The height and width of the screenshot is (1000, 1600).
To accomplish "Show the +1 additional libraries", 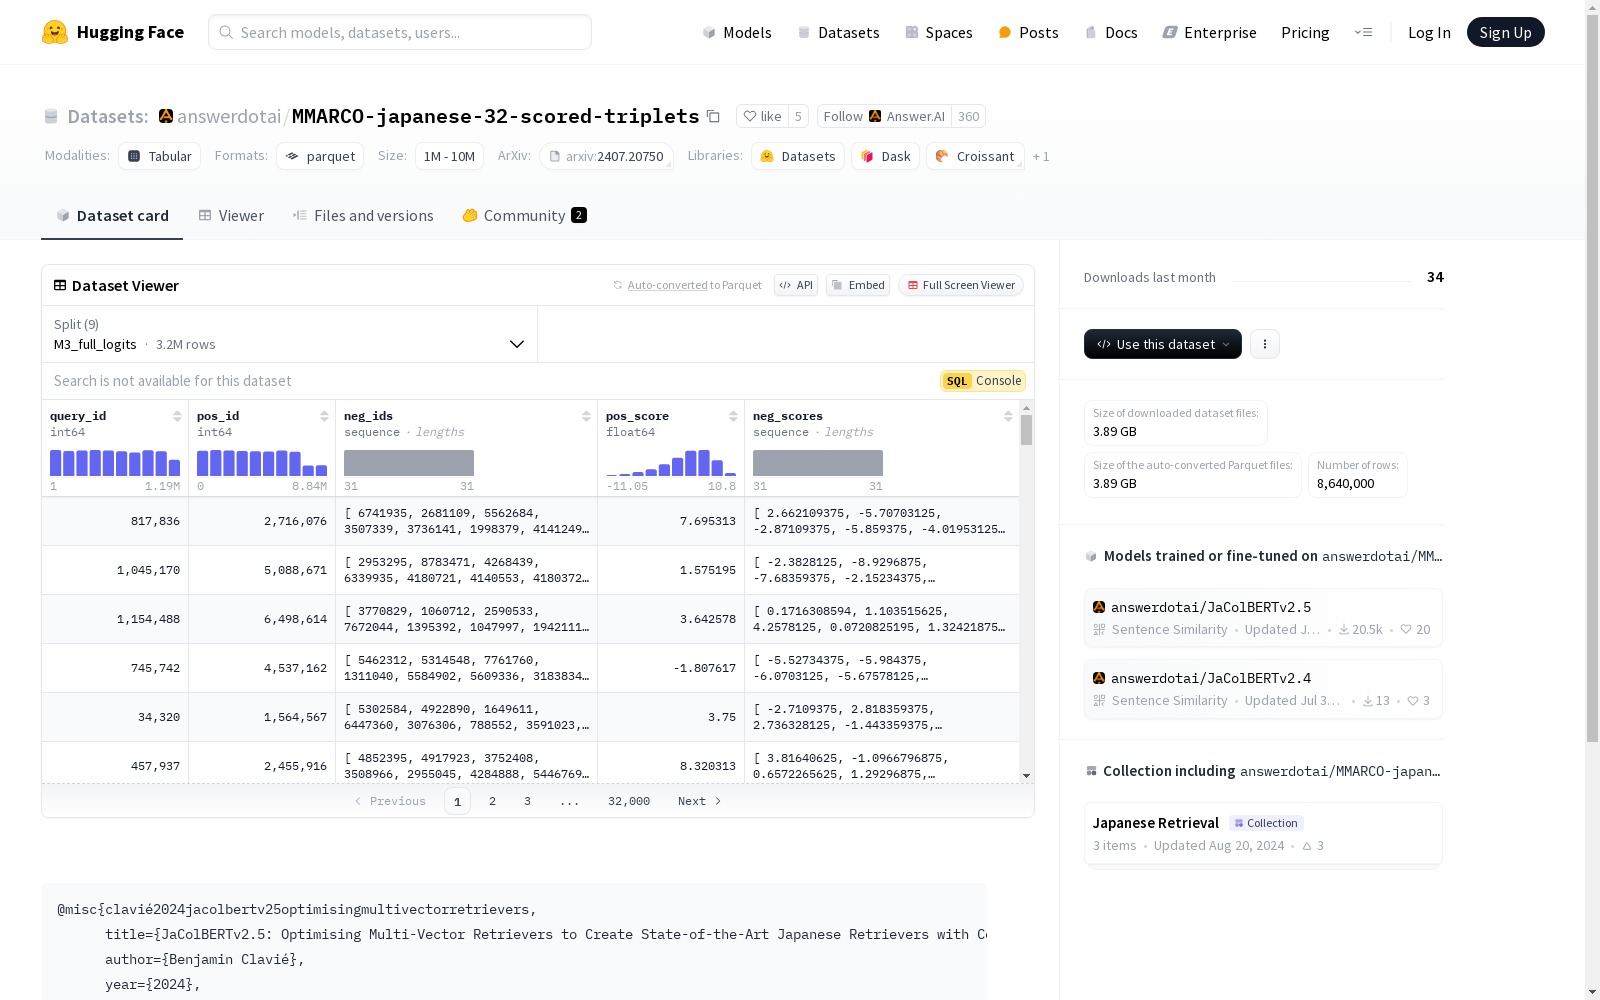I will 1041,156.
